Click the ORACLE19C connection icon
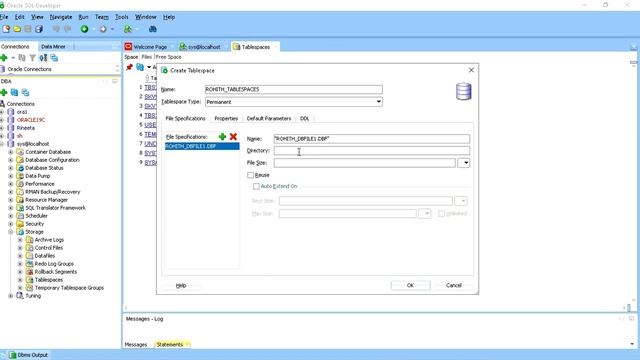 (x=11, y=120)
